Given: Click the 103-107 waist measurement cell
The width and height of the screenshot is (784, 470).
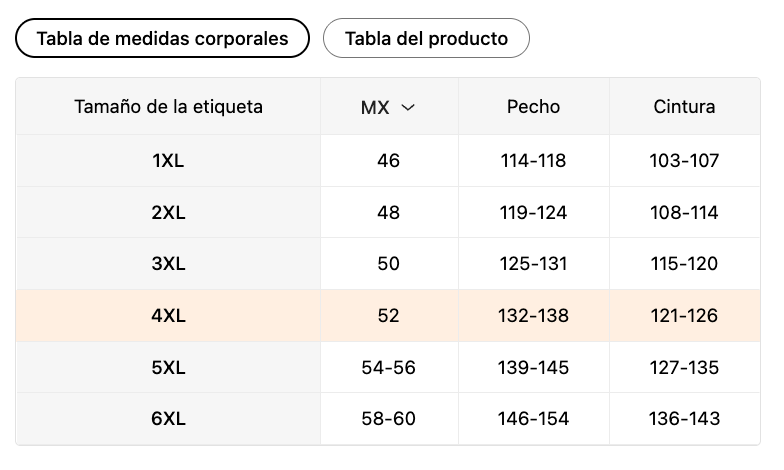Looking at the screenshot, I should (x=684, y=160).
